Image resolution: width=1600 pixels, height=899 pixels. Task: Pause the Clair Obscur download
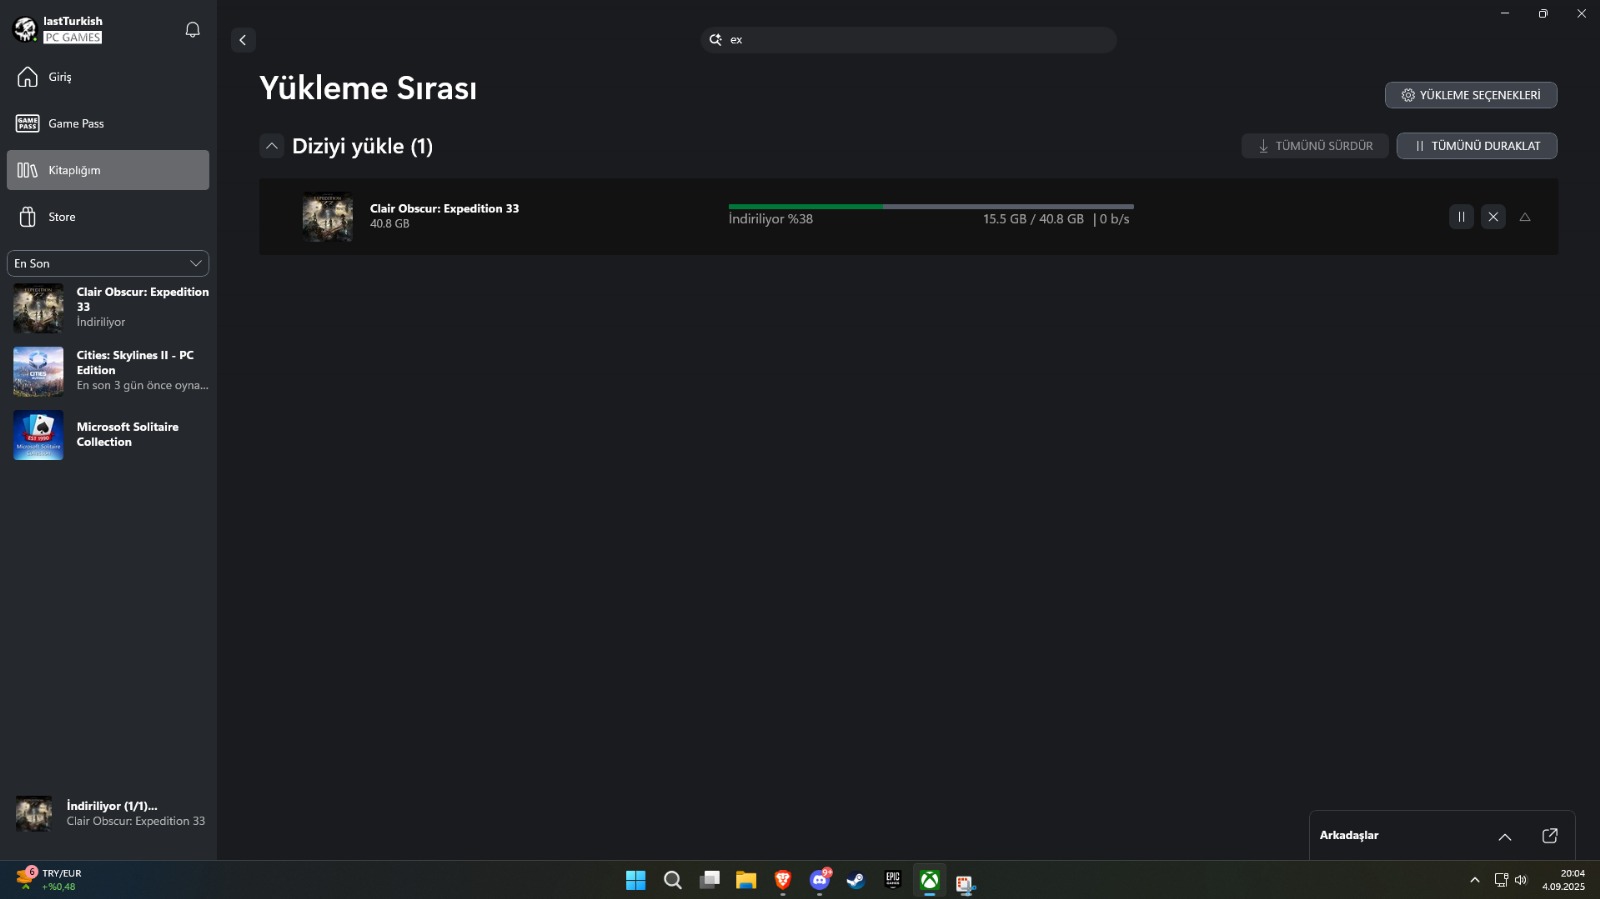coord(1461,217)
